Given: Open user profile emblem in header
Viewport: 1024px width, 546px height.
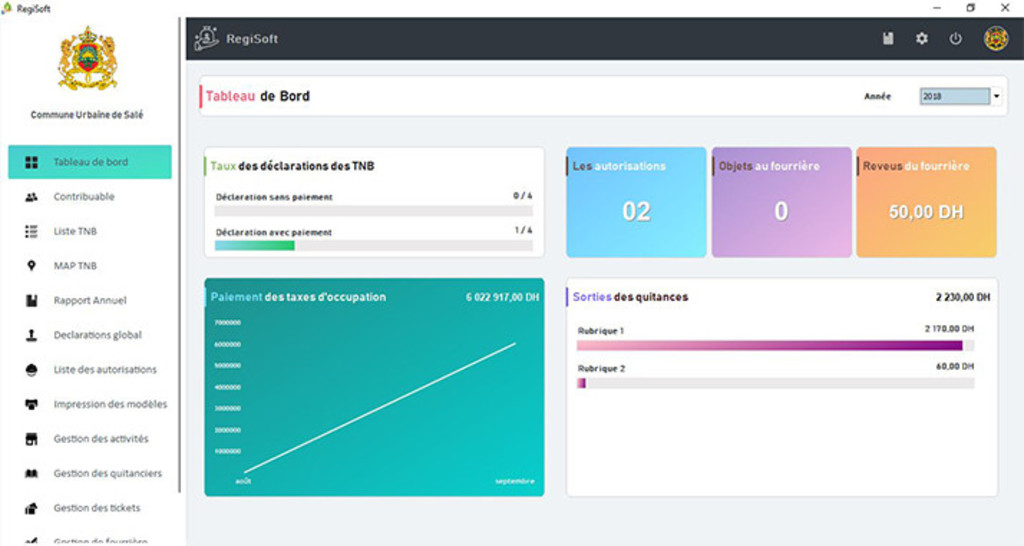Looking at the screenshot, I should click(x=995, y=39).
